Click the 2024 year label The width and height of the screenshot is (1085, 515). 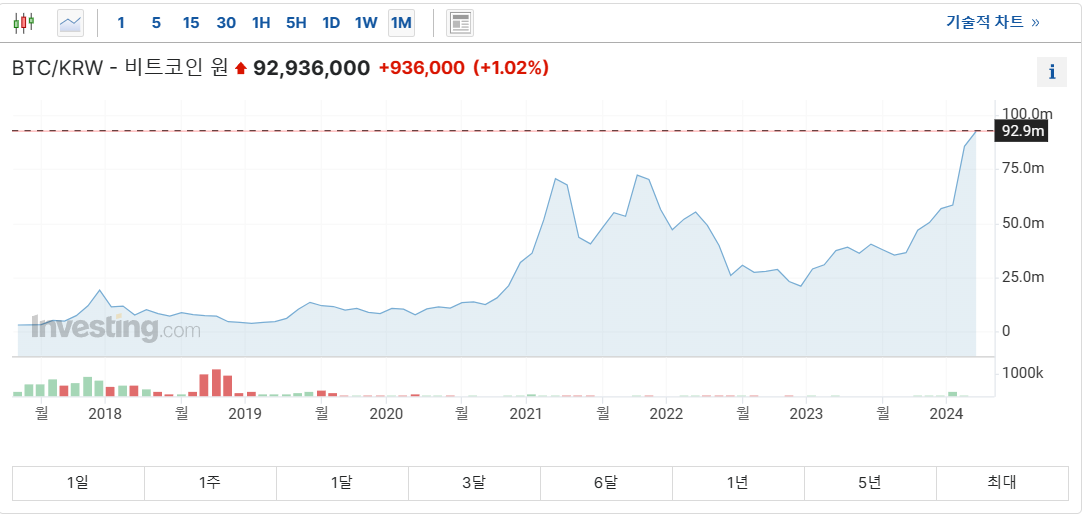(x=946, y=414)
